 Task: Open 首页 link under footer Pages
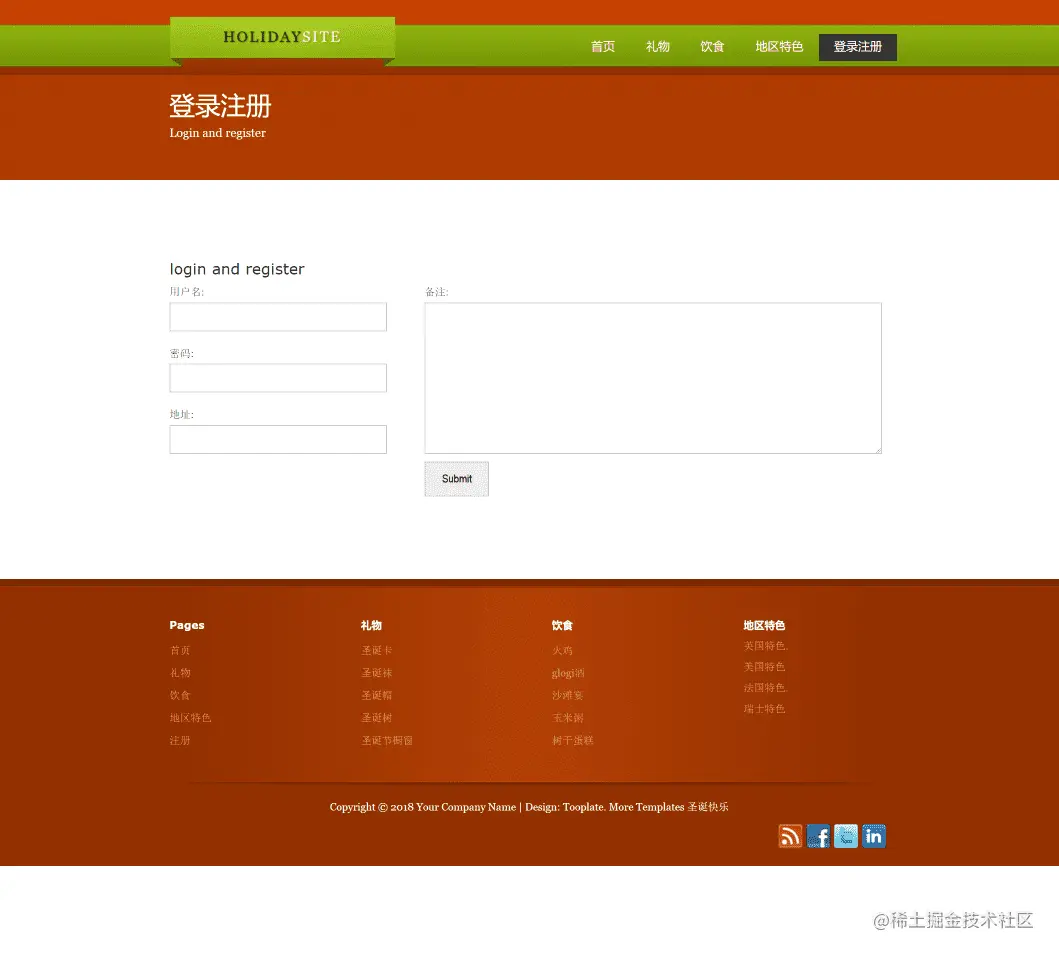[180, 651]
